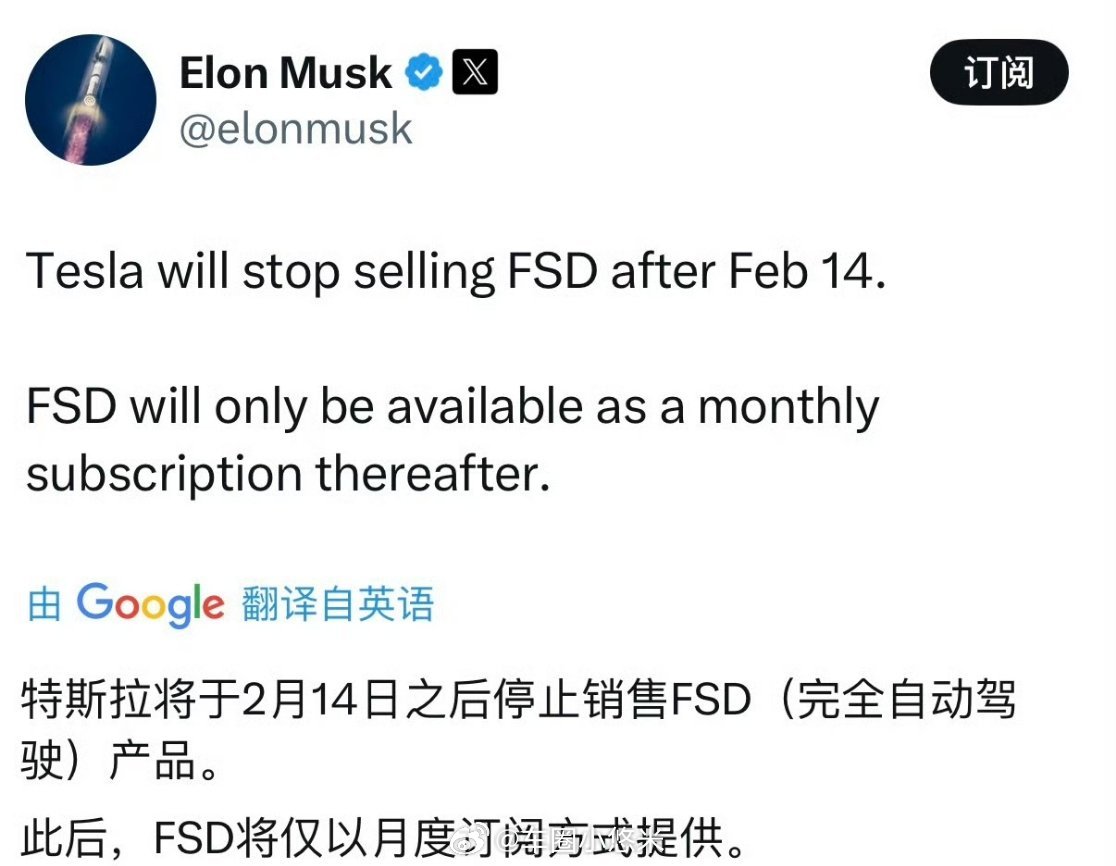Click the checkmark inside the verification badge
Image resolution: width=1116 pixels, height=866 pixels.
click(424, 71)
